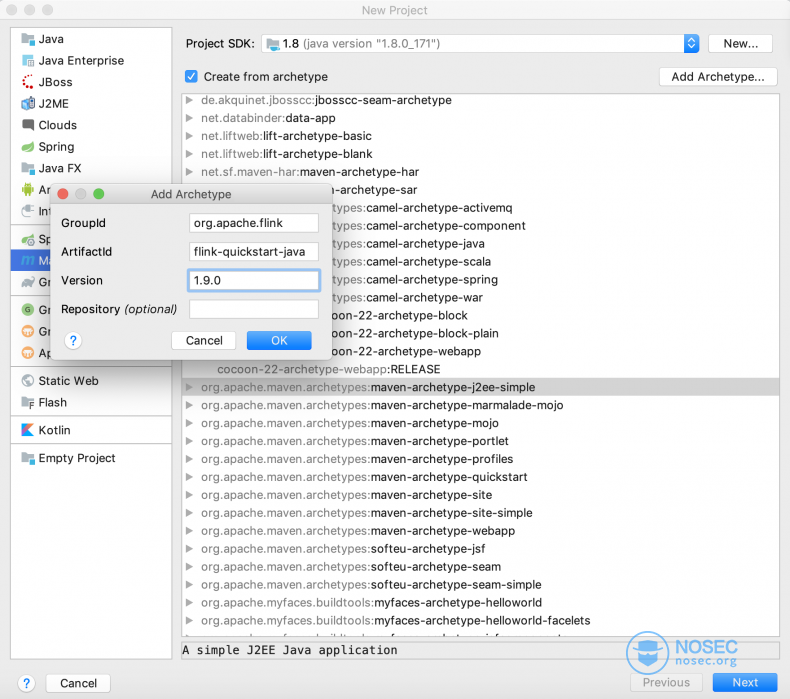This screenshot has width=790, height=699.
Task: Pick the Clouds icon in sidebar
Action: pos(28,125)
